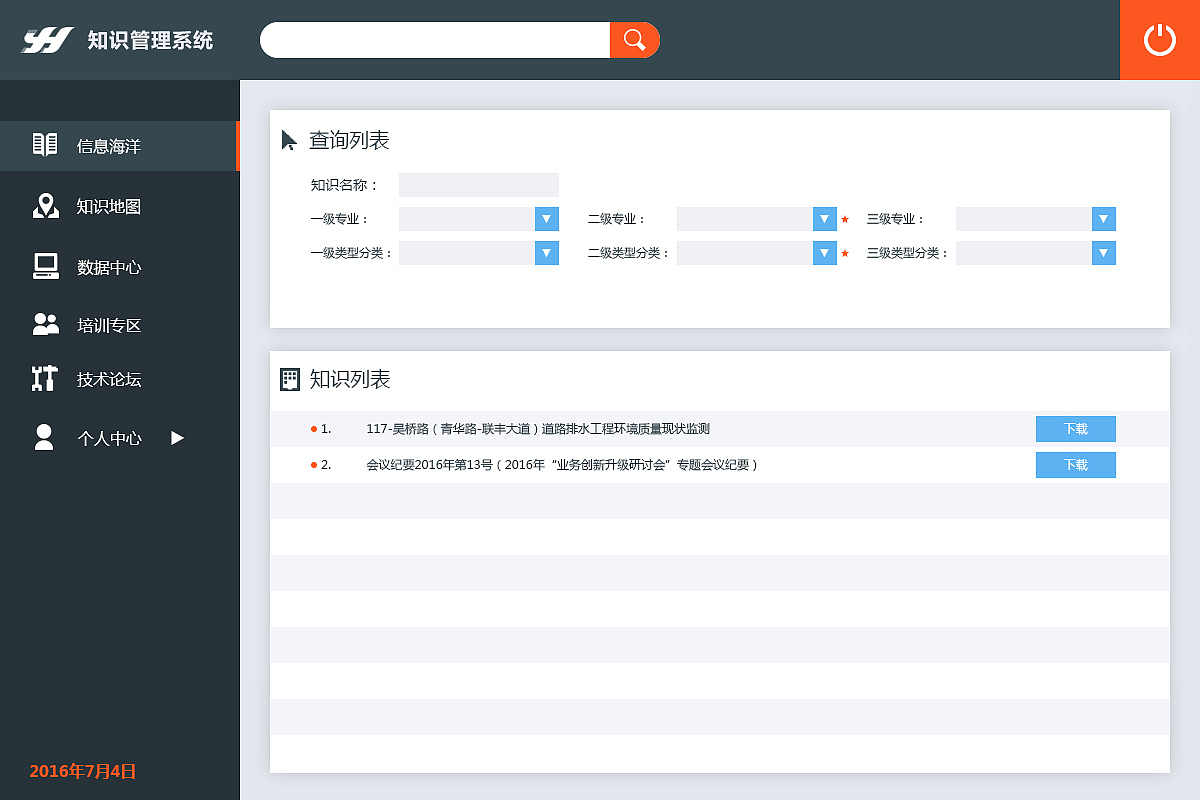
Task: Select the 信息海洋 book icon in the sidebar
Action: (44, 145)
